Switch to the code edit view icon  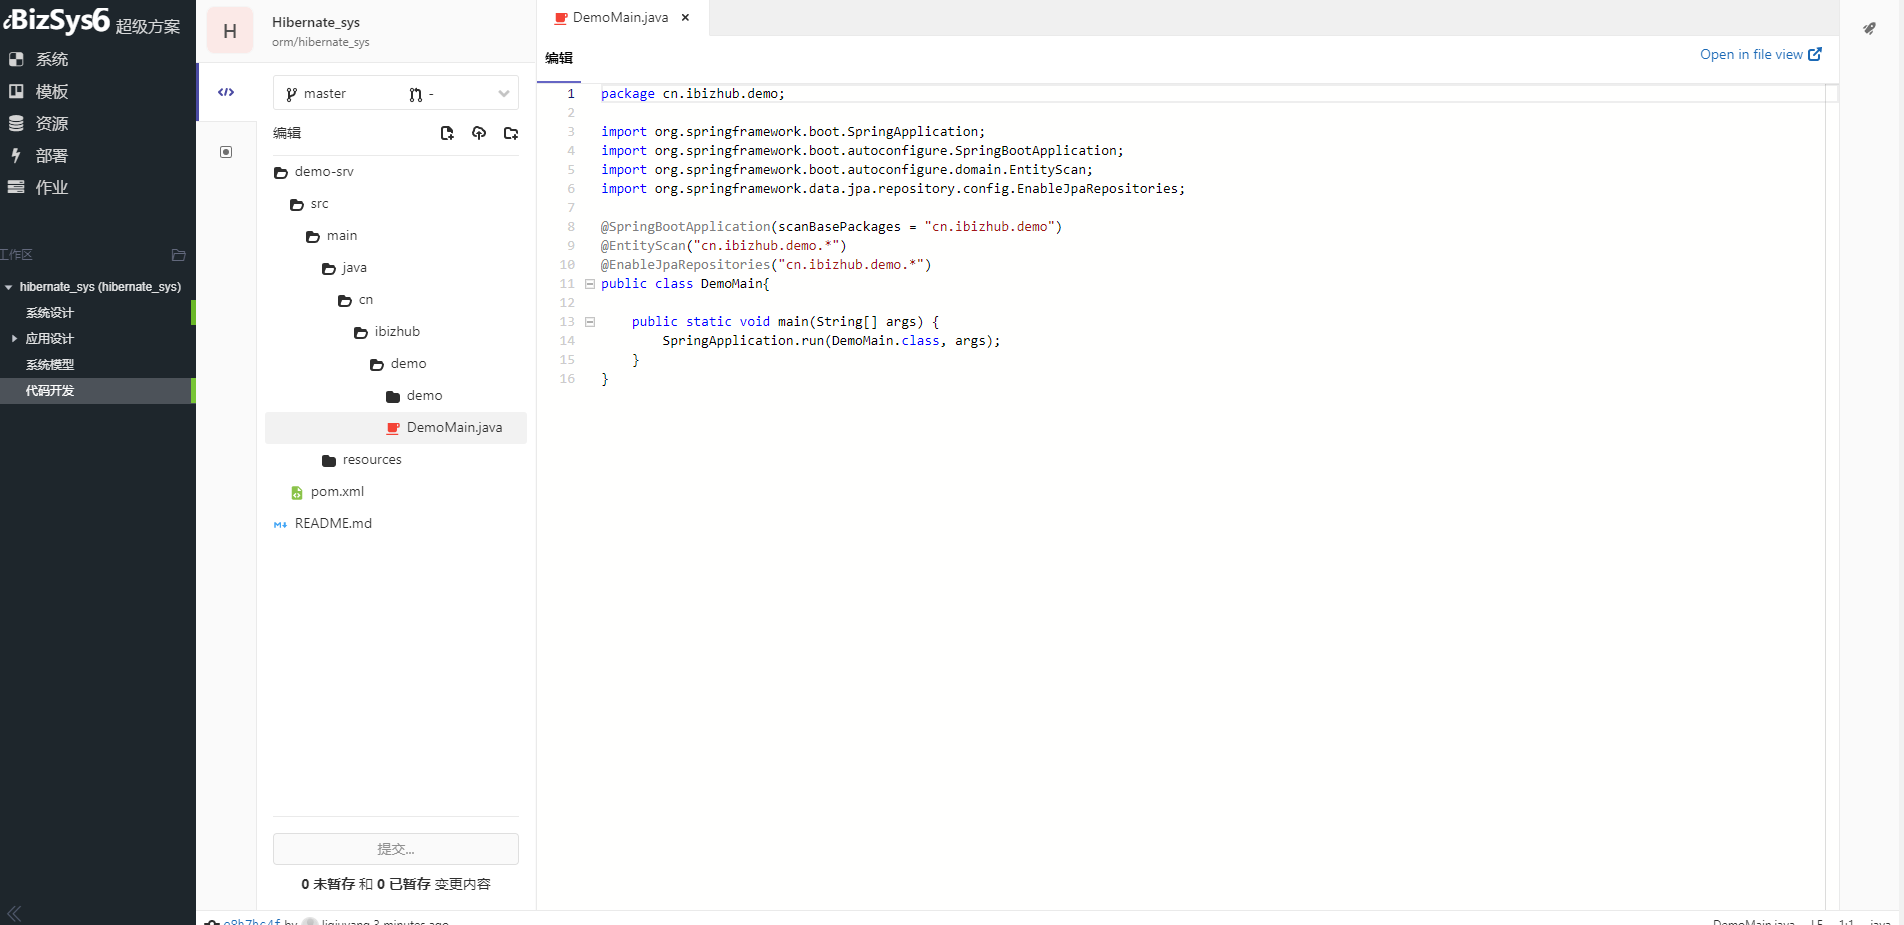click(226, 92)
